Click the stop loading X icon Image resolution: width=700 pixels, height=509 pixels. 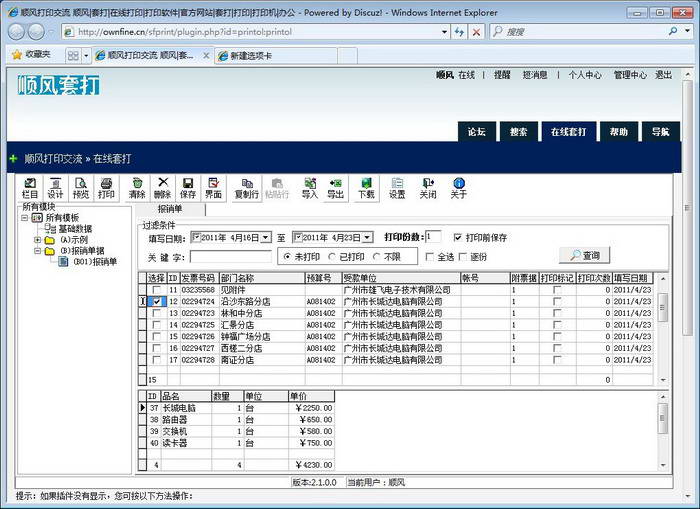coord(476,32)
